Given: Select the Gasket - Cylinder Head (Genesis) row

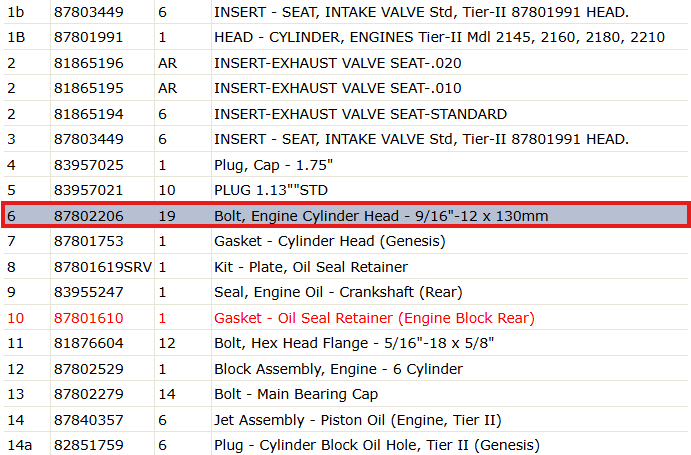Looking at the screenshot, I should tap(346, 241).
